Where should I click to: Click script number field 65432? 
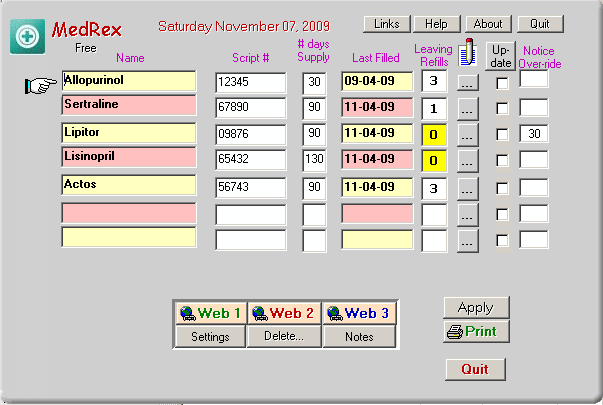coord(251,159)
